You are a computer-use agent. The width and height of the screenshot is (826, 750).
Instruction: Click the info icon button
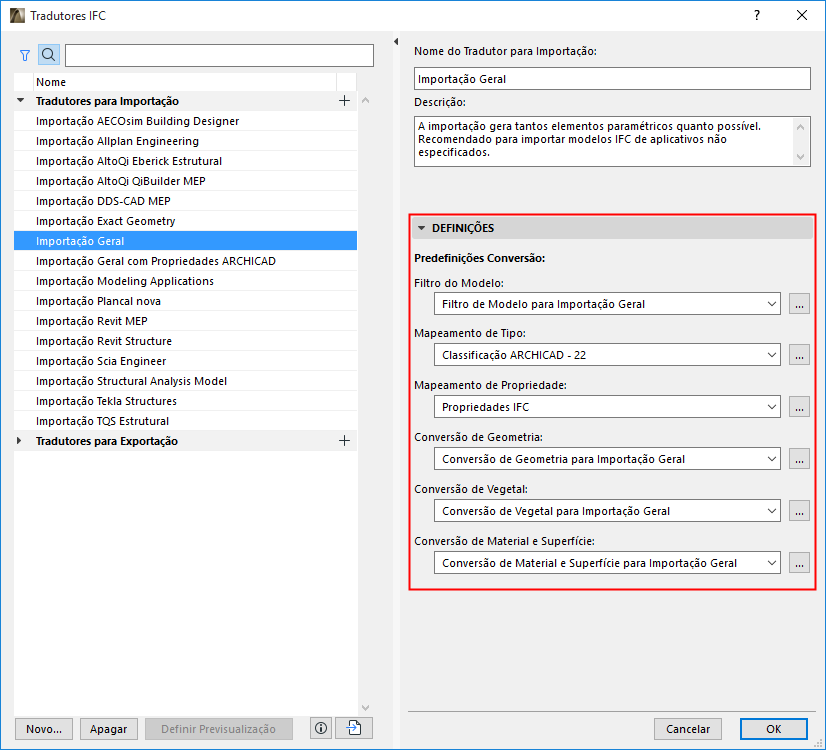click(321, 728)
